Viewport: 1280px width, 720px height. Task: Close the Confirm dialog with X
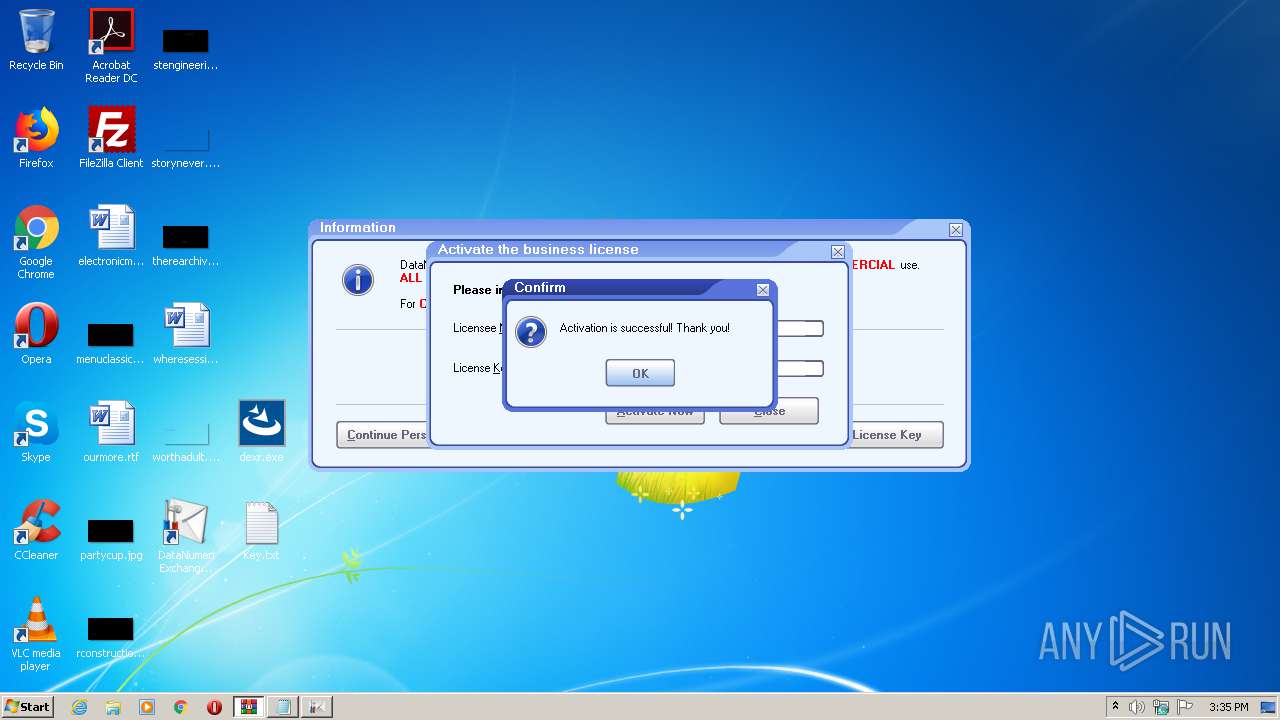[x=763, y=289]
